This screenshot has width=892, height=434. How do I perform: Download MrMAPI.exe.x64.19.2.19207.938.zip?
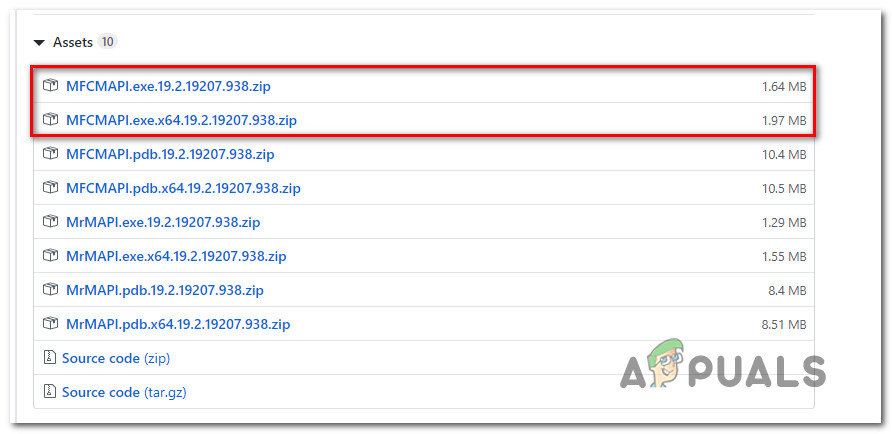point(176,257)
